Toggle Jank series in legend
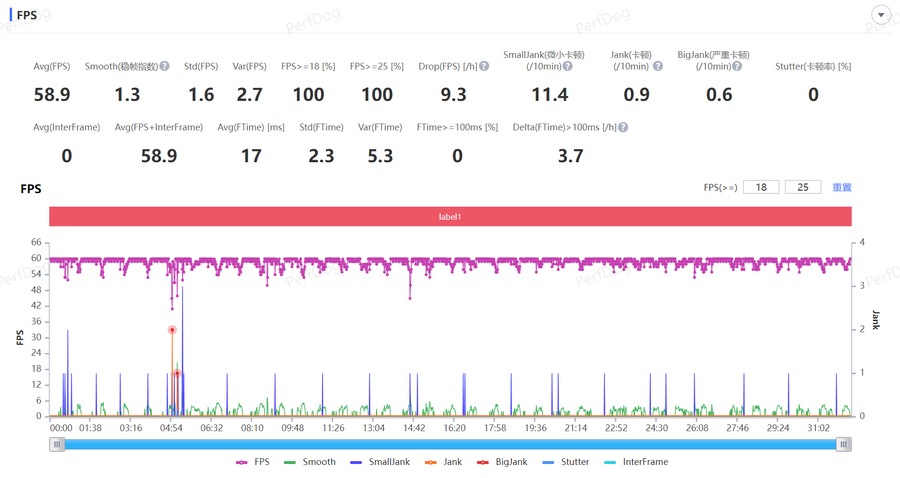900x478 pixels. [x=443, y=462]
